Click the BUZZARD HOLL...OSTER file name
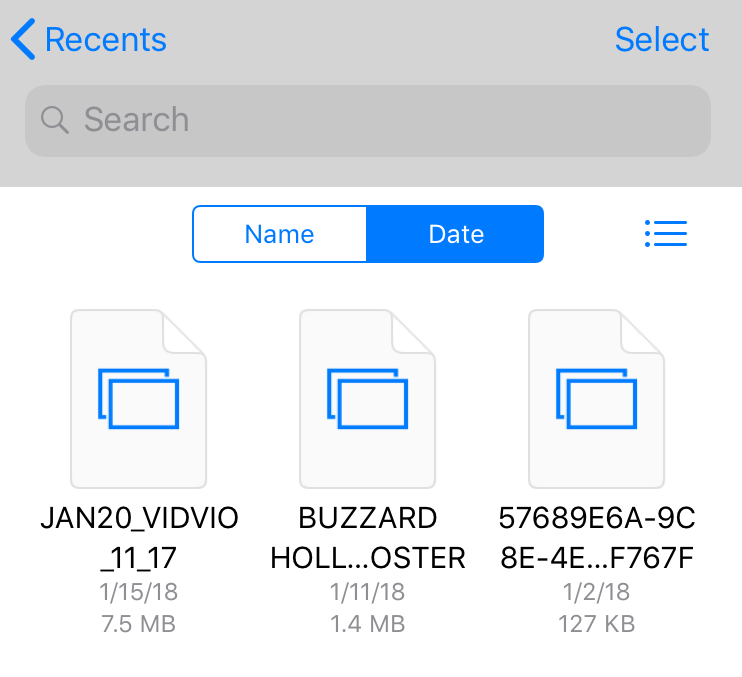The height and width of the screenshot is (677, 742). (x=368, y=538)
